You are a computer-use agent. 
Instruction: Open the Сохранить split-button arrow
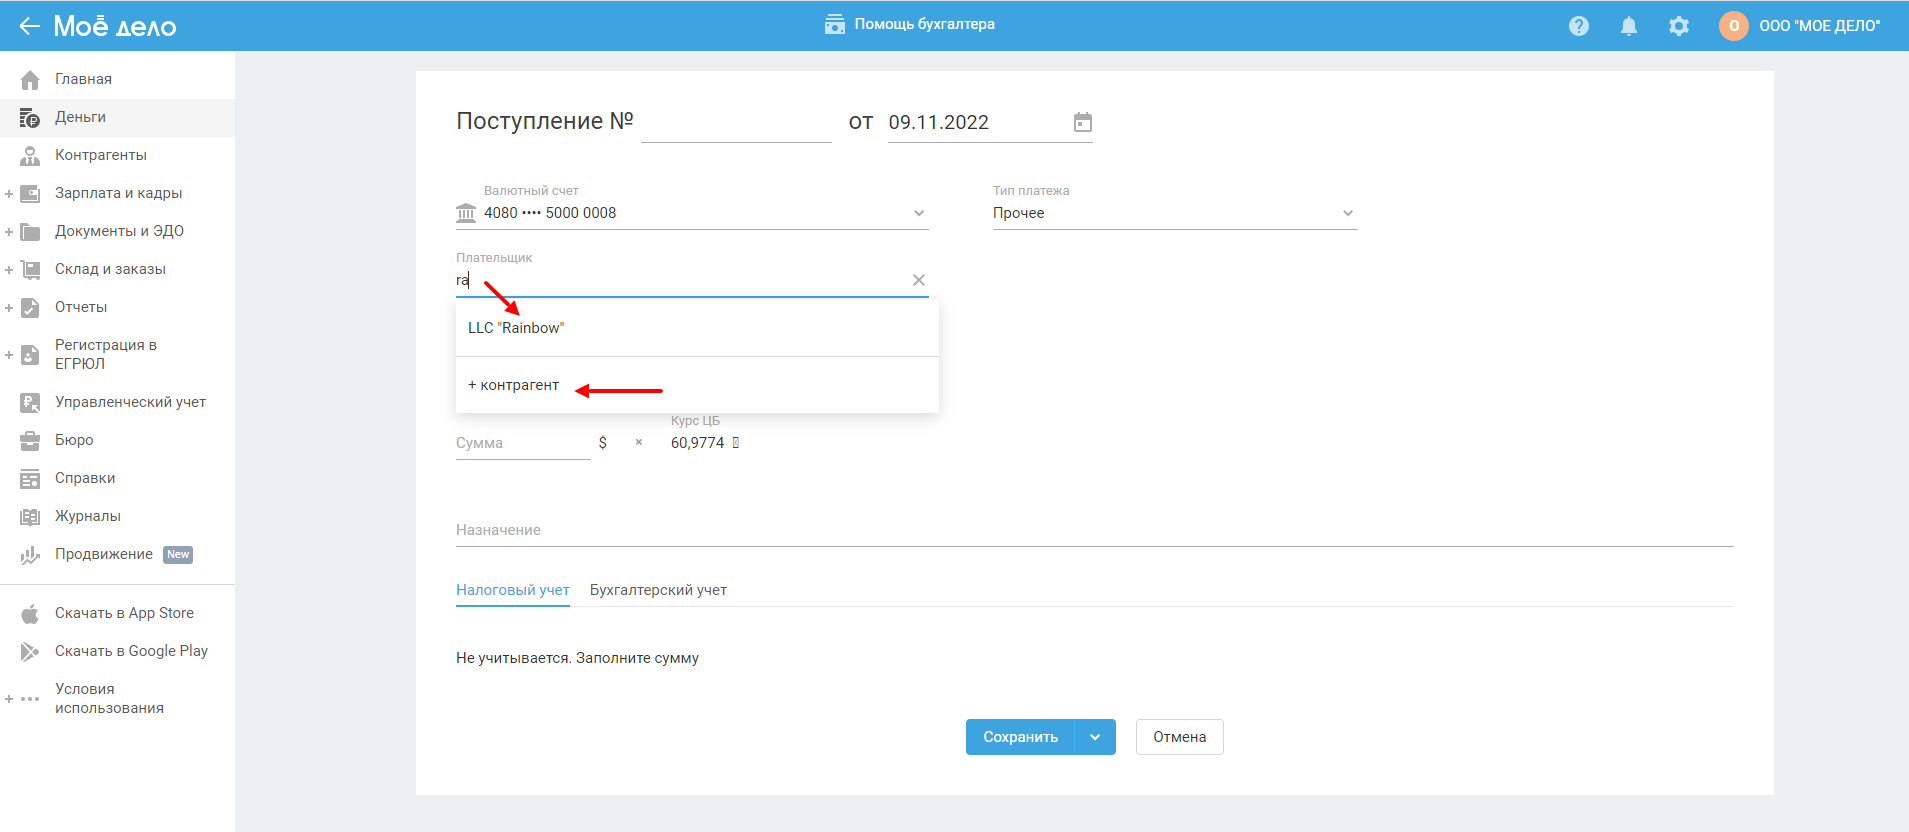tap(1095, 737)
